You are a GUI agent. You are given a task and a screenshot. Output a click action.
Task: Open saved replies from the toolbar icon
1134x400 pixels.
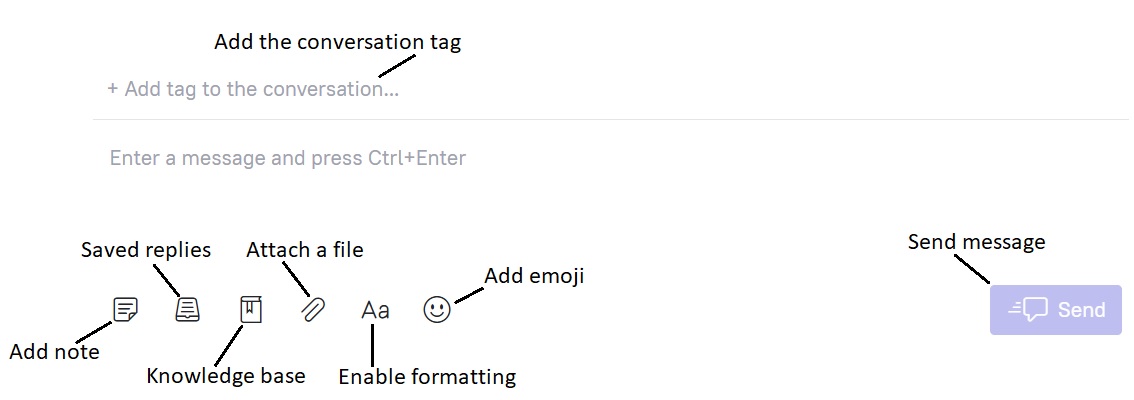(187, 310)
